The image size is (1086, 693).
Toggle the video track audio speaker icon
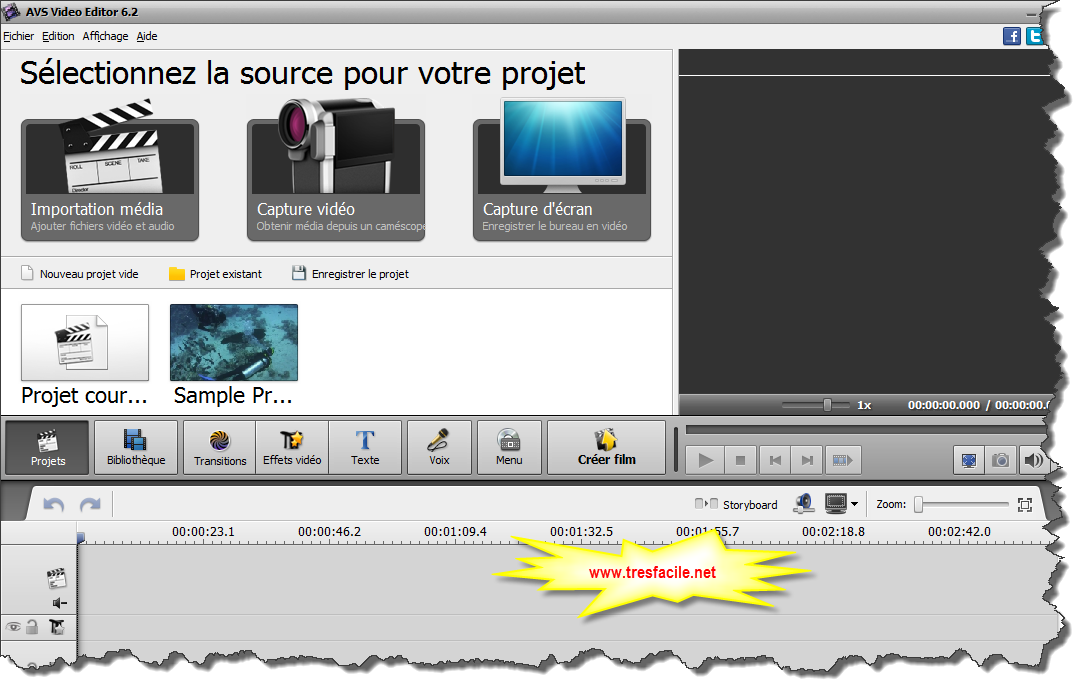point(60,603)
